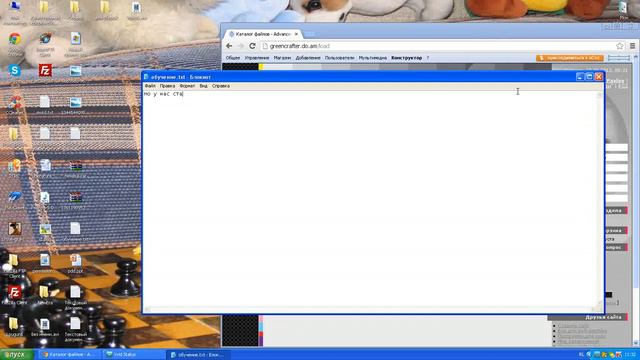Open the Добавление admin-bar menu
This screenshot has width=640, height=360.
point(308,58)
